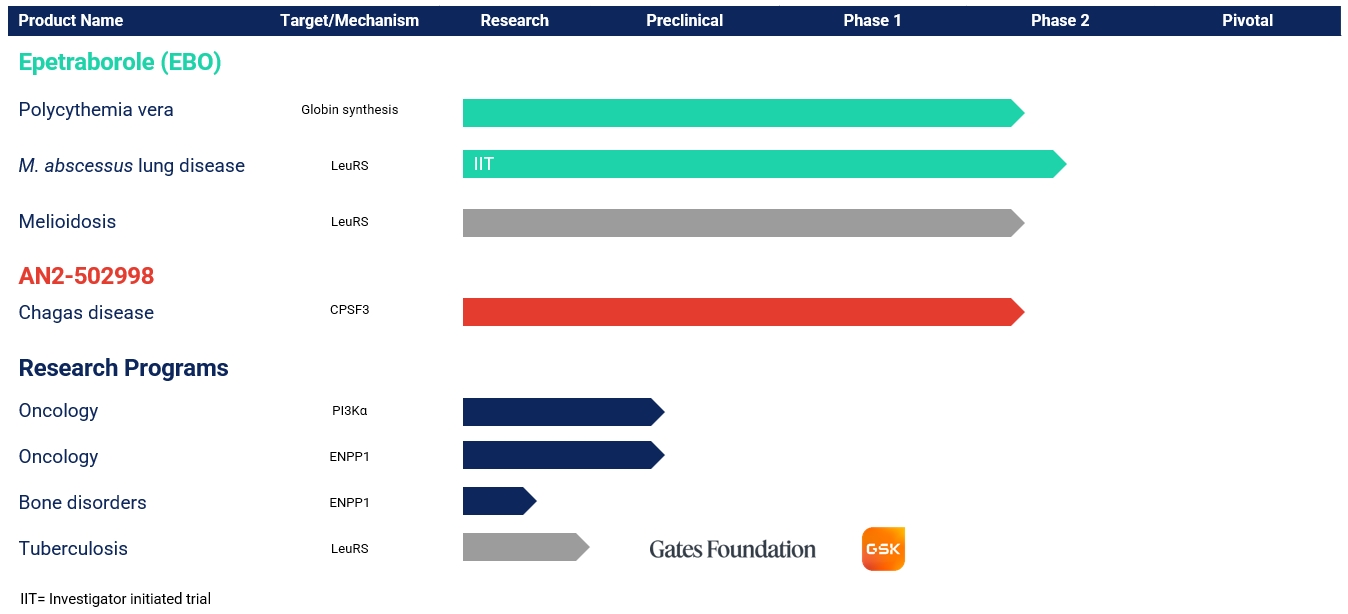
Task: Click the Globin synthesis mechanism label
Action: 349,110
